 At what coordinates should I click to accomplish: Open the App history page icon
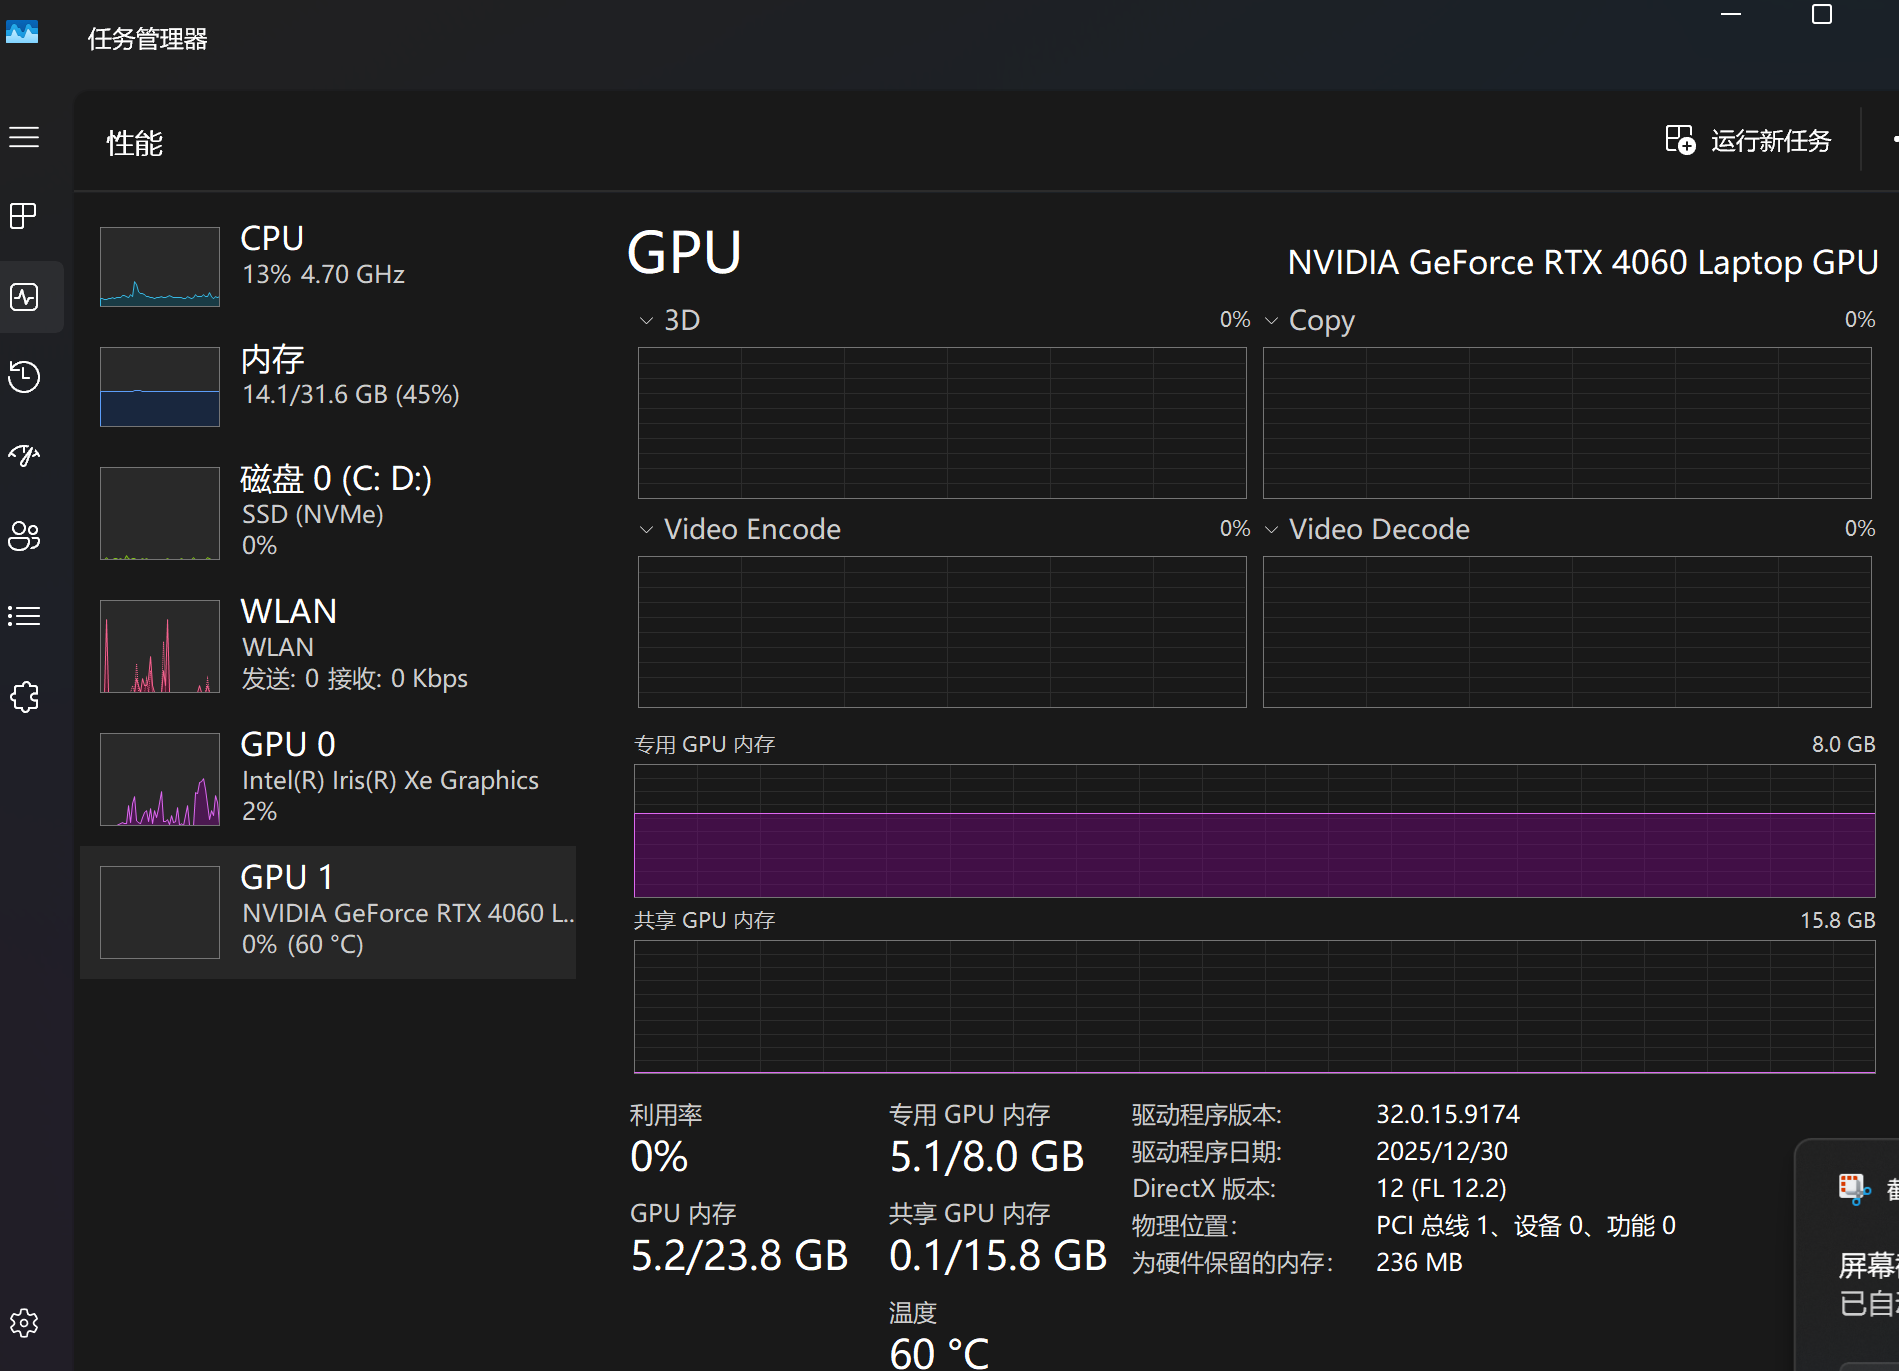pyautogui.click(x=24, y=376)
